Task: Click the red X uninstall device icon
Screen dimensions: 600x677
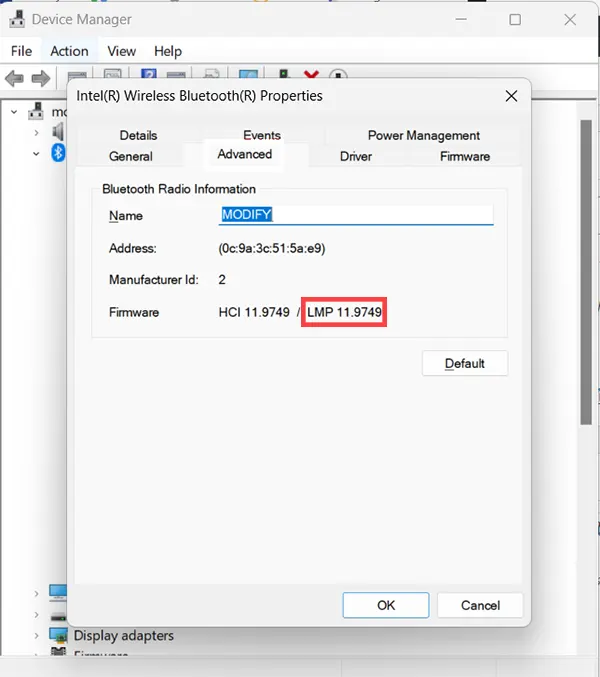Action: (x=311, y=77)
